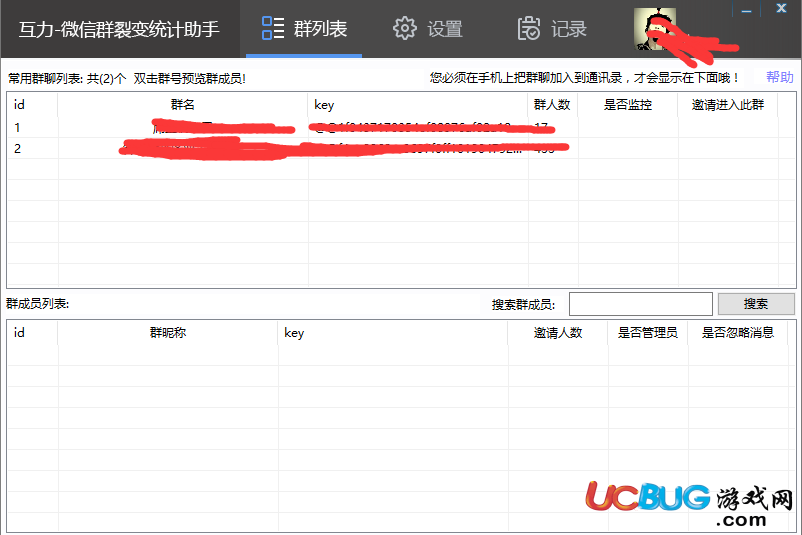Open the 设置 tab
This screenshot has width=802, height=535.
[428, 29]
